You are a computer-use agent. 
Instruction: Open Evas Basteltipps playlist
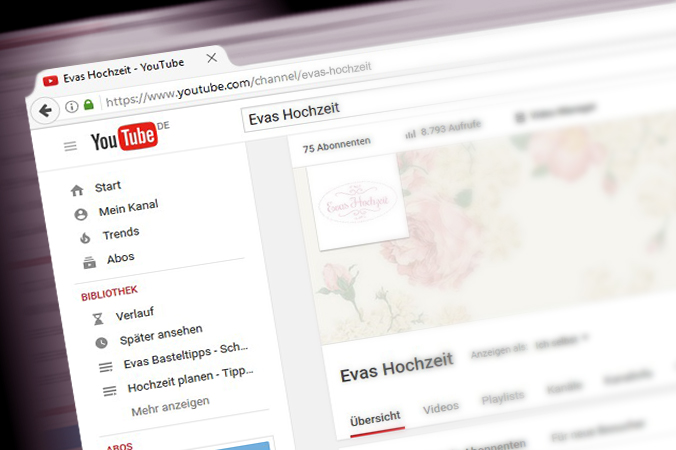(x=186, y=356)
